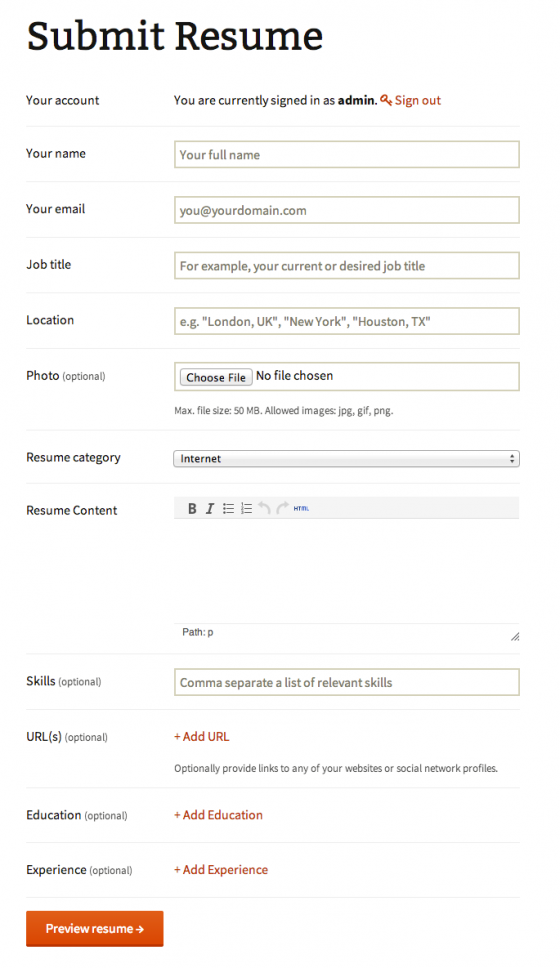Select the Job title text field
The width and height of the screenshot is (560, 968).
point(346,265)
